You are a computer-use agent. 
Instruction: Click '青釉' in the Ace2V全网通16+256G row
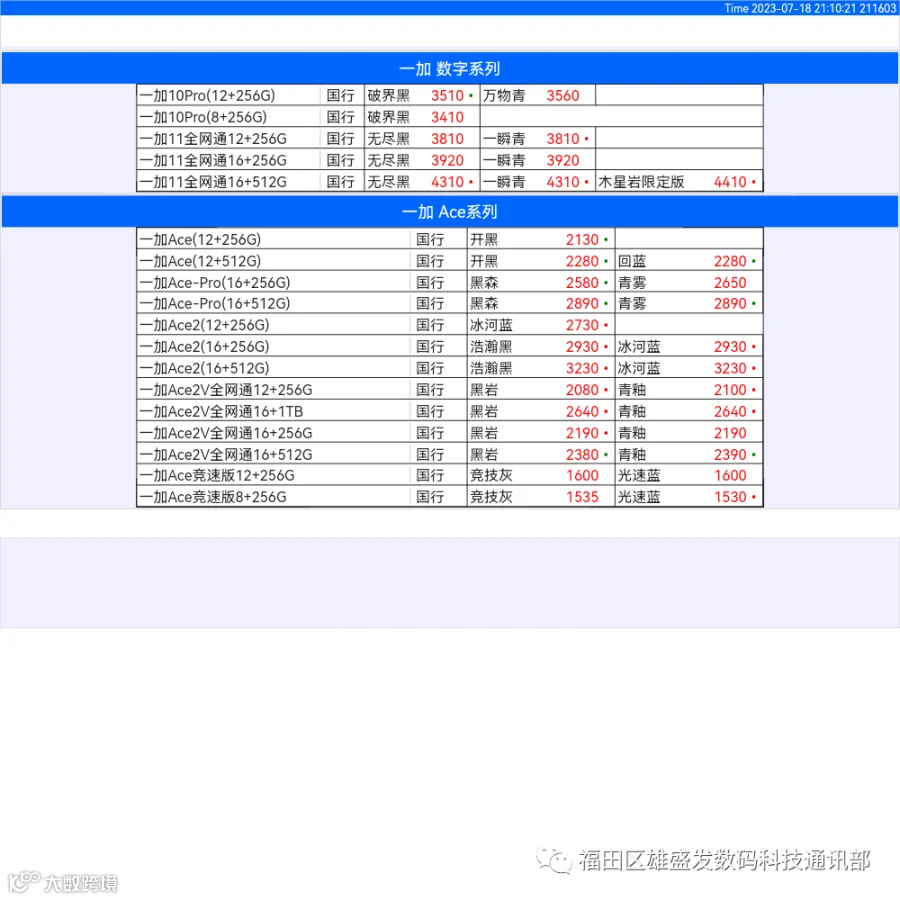[632, 433]
